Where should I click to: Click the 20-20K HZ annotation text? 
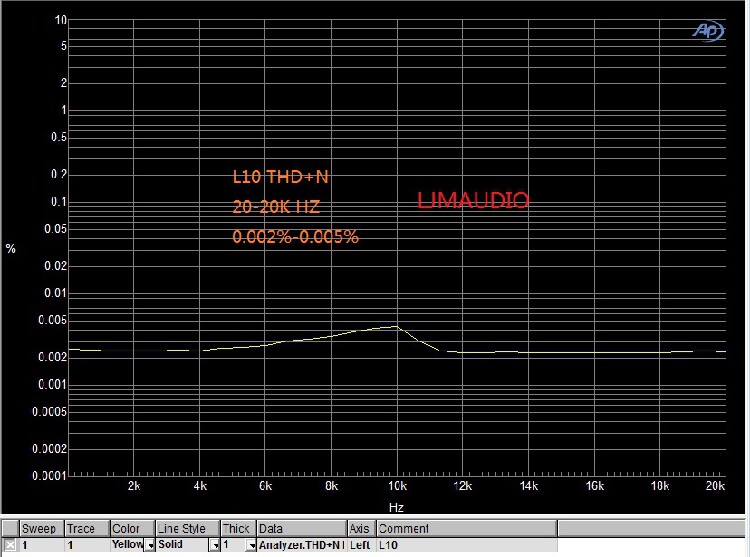tap(276, 207)
